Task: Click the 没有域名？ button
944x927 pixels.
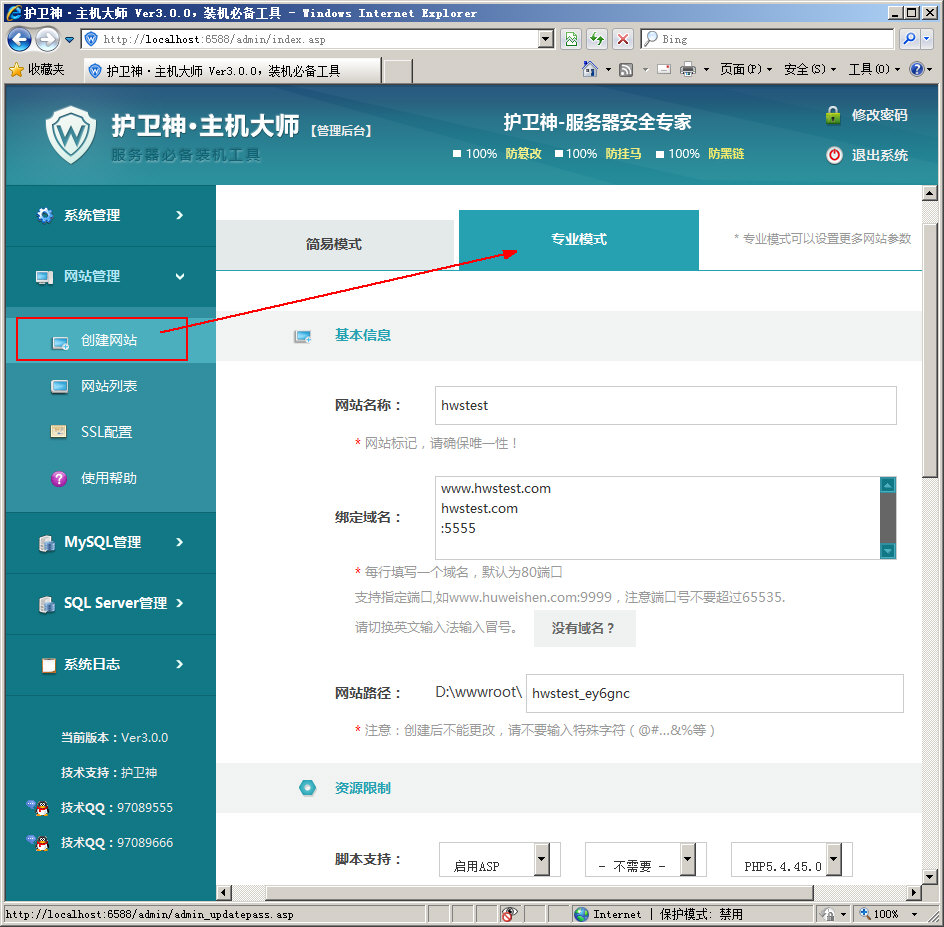Action: coord(584,628)
